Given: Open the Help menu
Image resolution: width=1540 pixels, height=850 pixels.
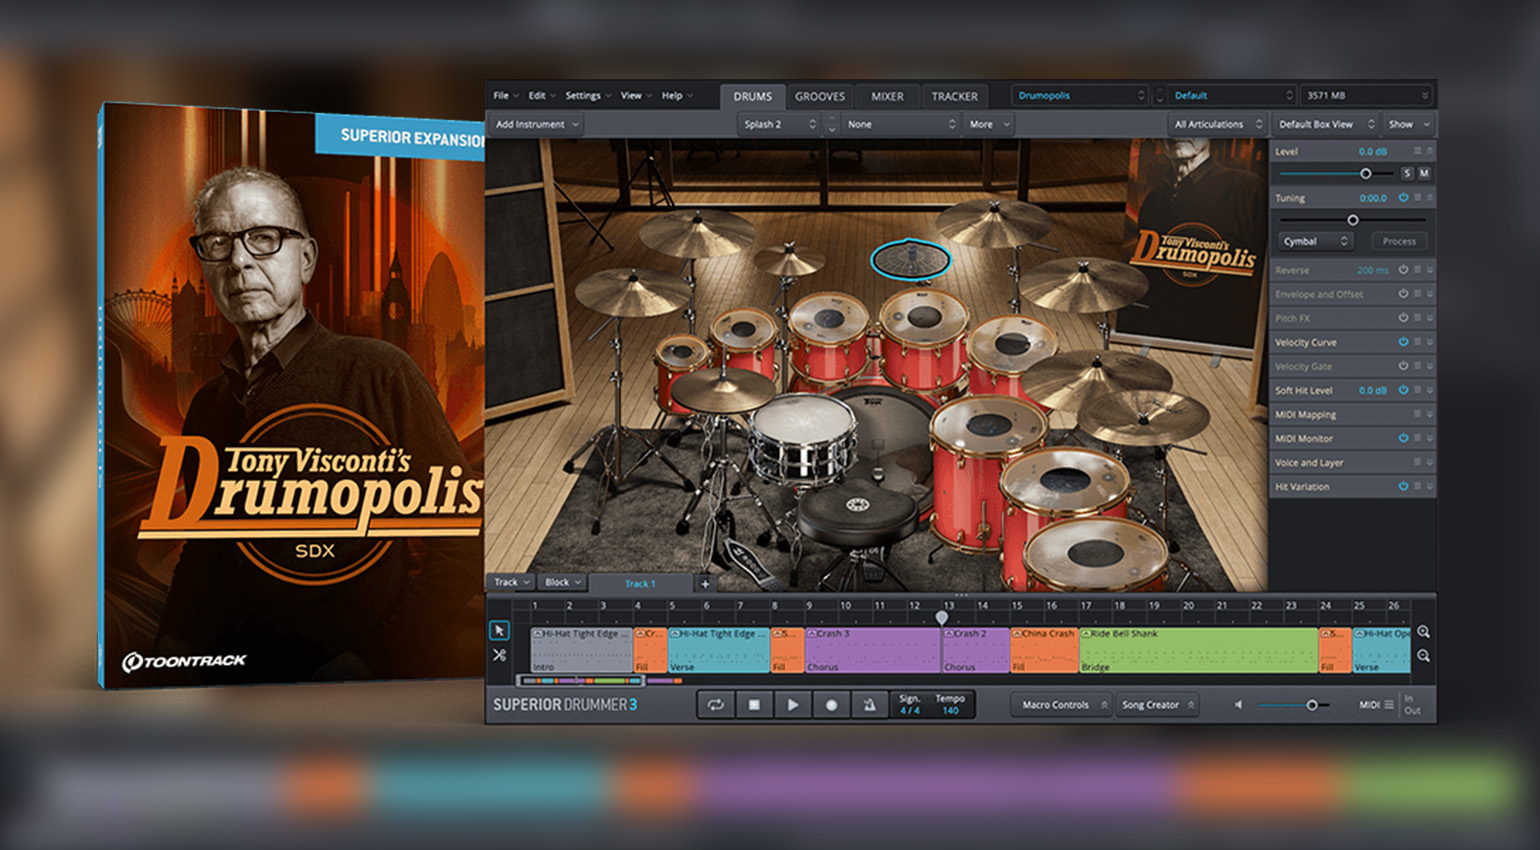Looking at the screenshot, I should (x=676, y=96).
